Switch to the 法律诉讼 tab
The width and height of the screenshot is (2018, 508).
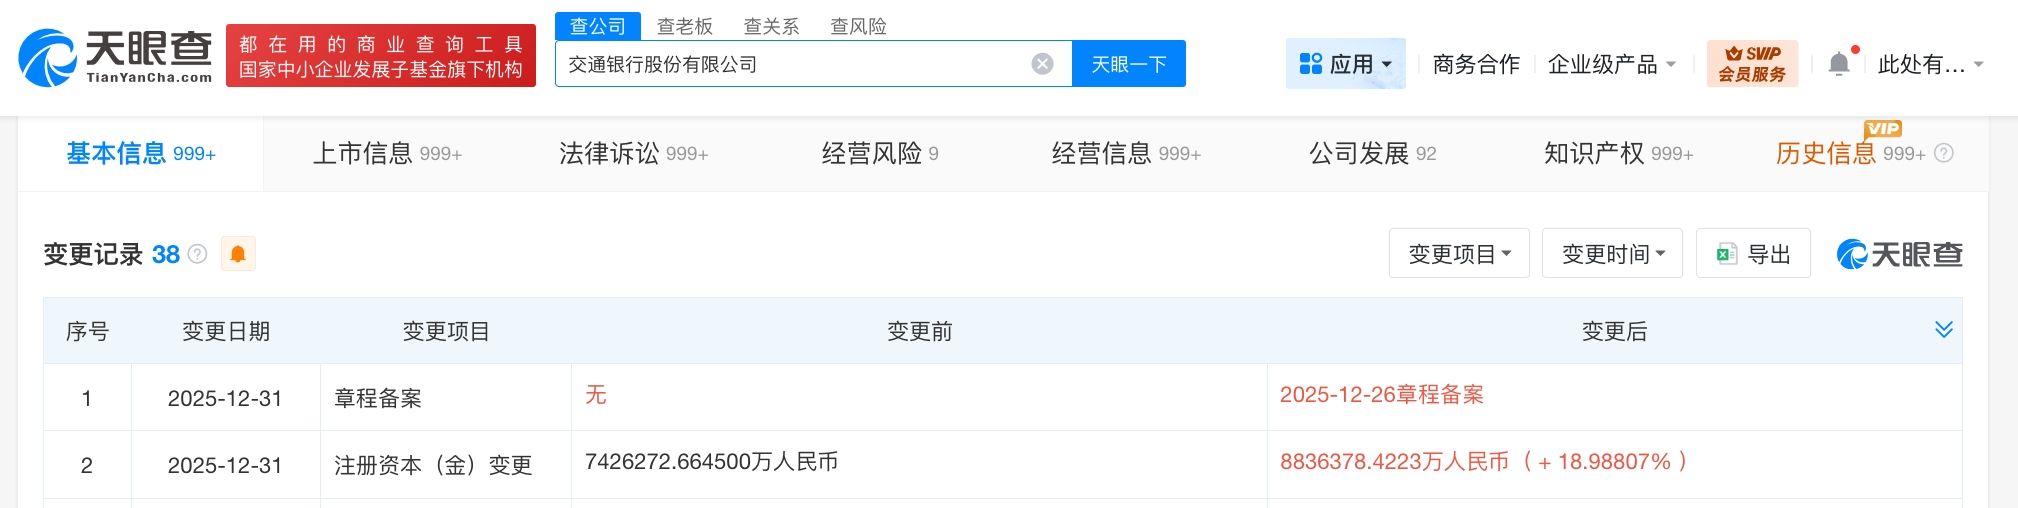[633, 153]
